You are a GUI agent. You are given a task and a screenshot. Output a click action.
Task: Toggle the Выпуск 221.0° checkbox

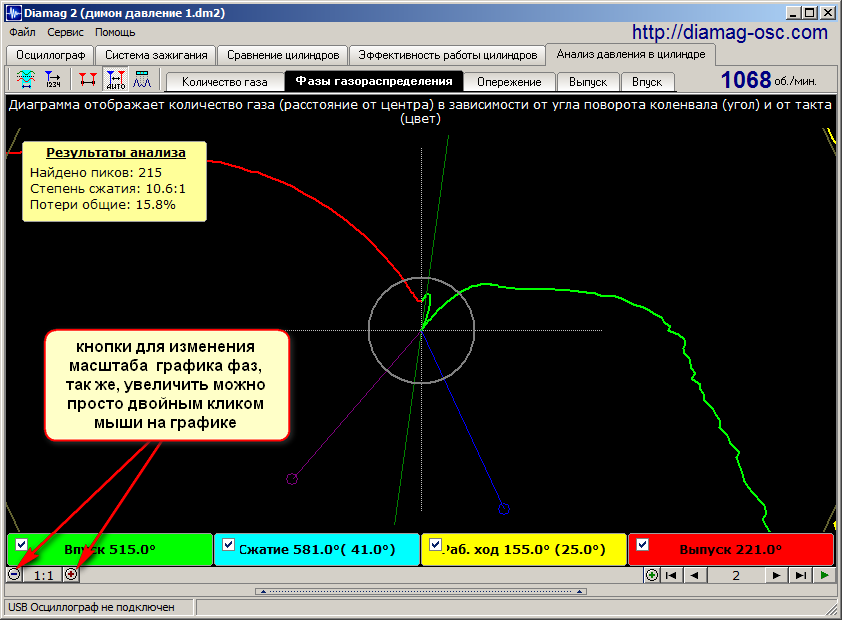(642, 544)
